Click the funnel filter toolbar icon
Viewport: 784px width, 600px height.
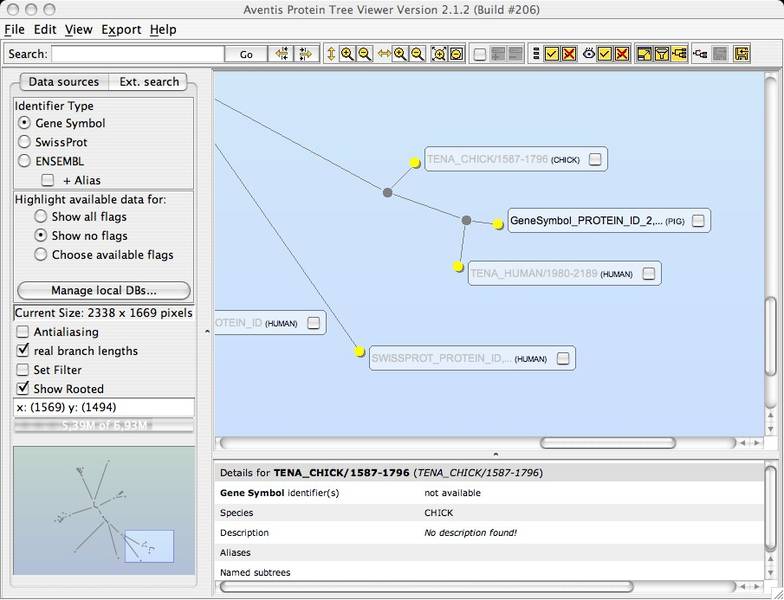tap(662, 54)
